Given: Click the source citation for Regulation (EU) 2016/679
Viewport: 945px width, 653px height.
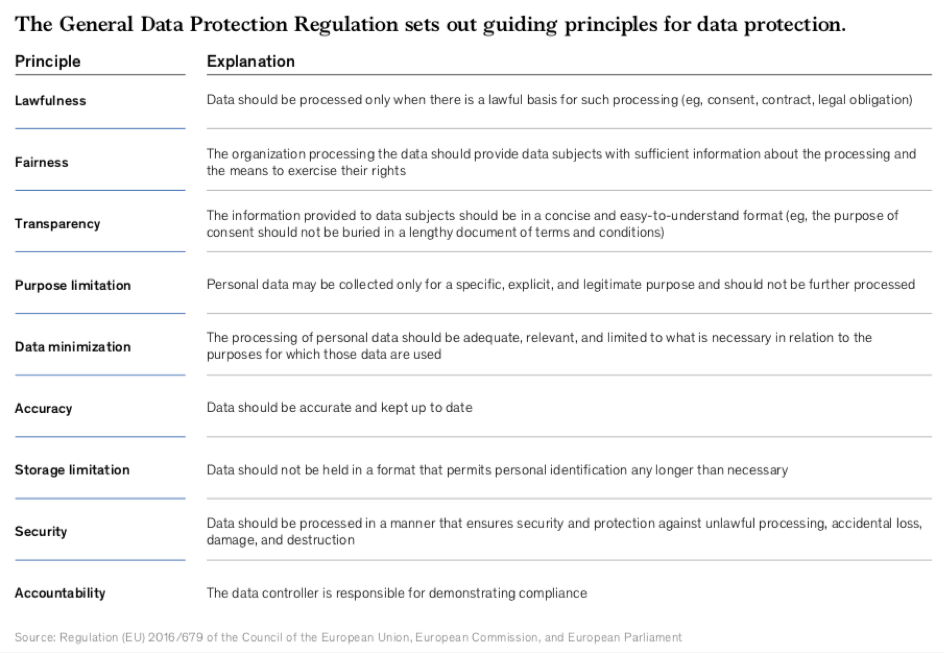Looking at the screenshot, I should (x=348, y=637).
